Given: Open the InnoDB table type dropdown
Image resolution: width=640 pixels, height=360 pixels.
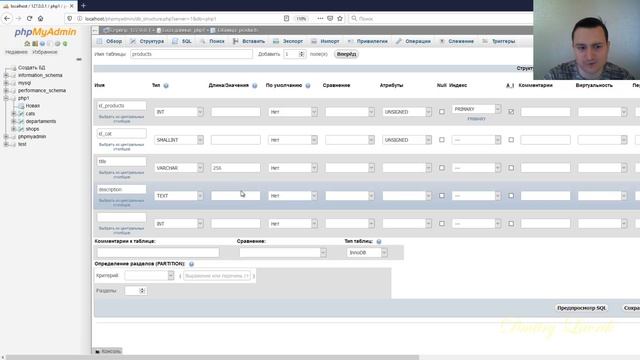Looking at the screenshot, I should (x=367, y=253).
